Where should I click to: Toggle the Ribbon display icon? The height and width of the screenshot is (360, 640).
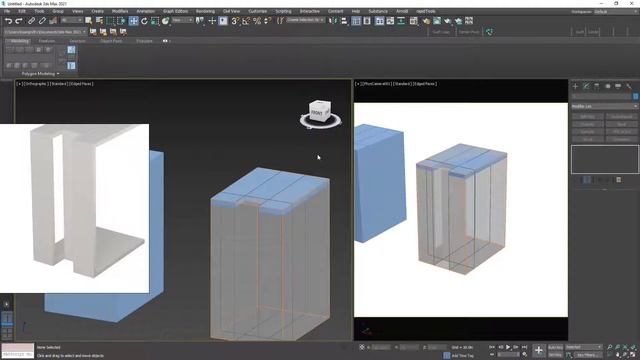(x=379, y=21)
